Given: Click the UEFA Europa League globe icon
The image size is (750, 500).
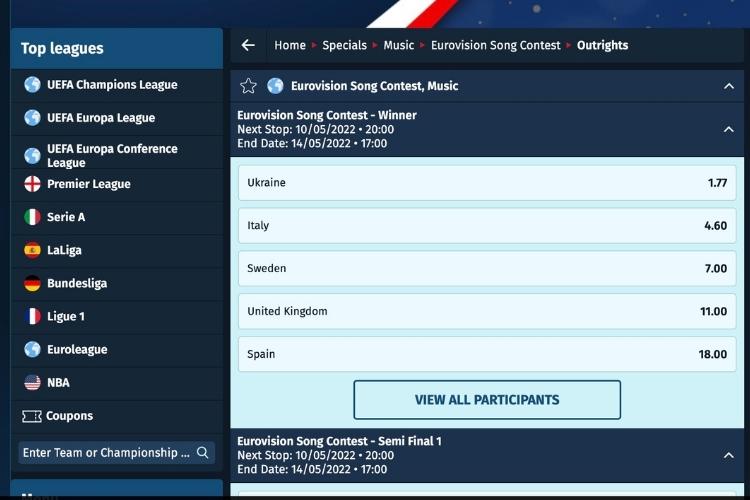Looking at the screenshot, I should tap(32, 118).
